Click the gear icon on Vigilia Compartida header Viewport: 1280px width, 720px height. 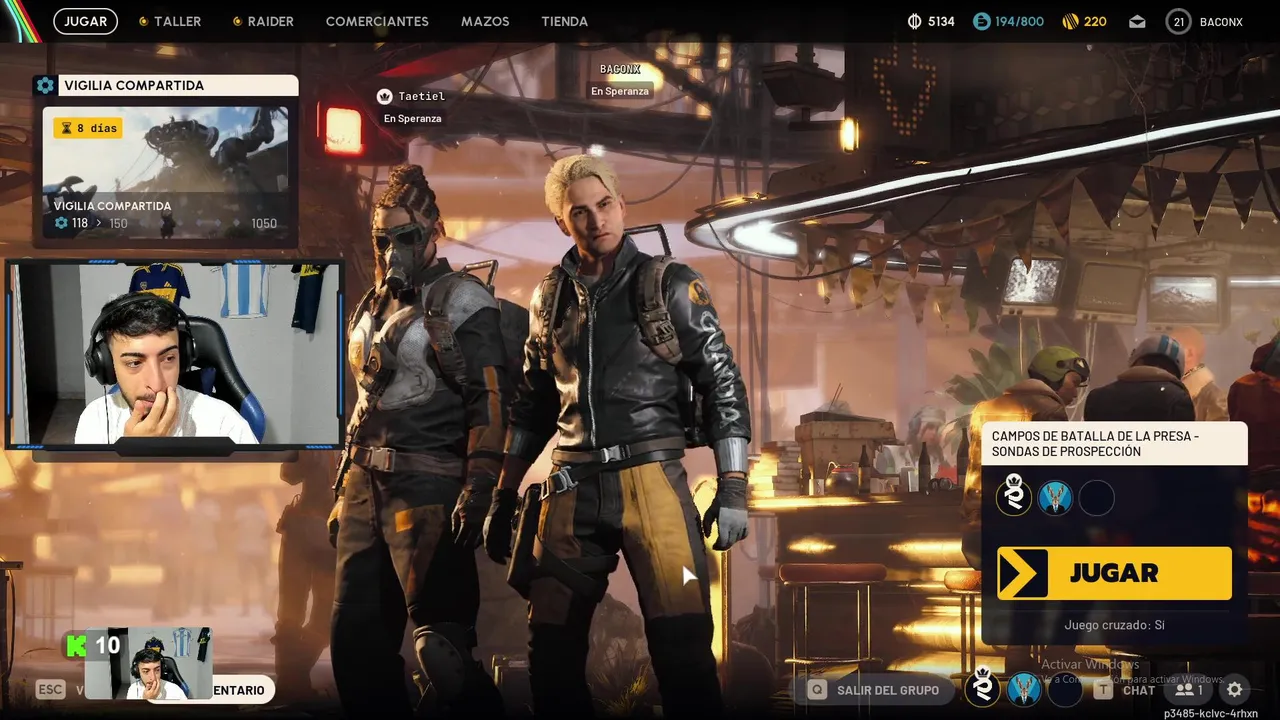pos(45,85)
